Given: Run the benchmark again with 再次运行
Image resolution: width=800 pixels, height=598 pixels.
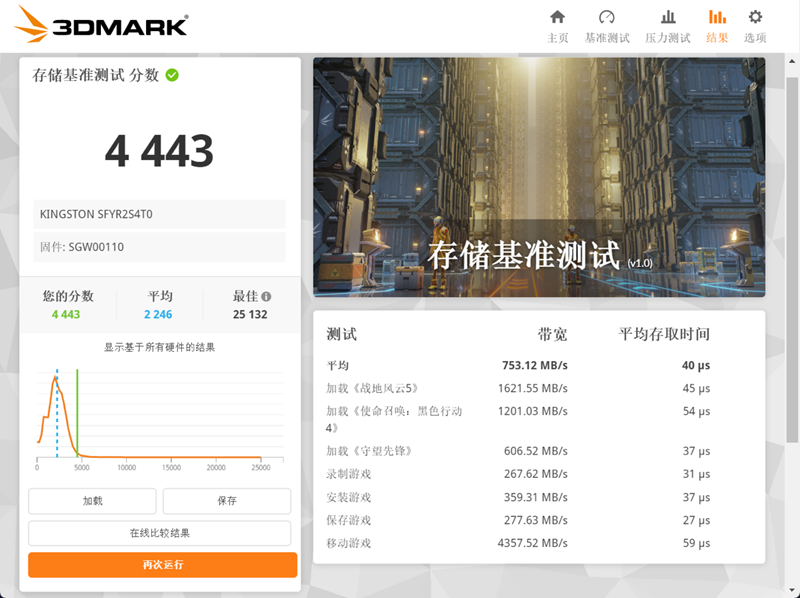Looking at the screenshot, I should pos(163,565).
